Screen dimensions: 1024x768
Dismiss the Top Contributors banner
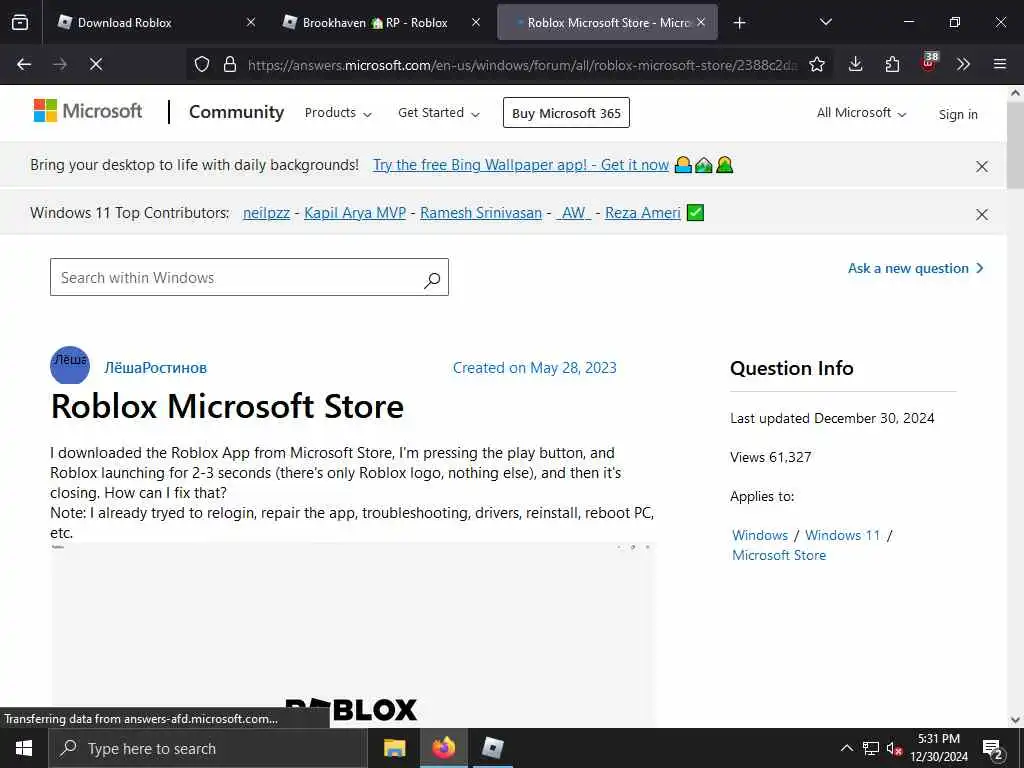(x=982, y=214)
